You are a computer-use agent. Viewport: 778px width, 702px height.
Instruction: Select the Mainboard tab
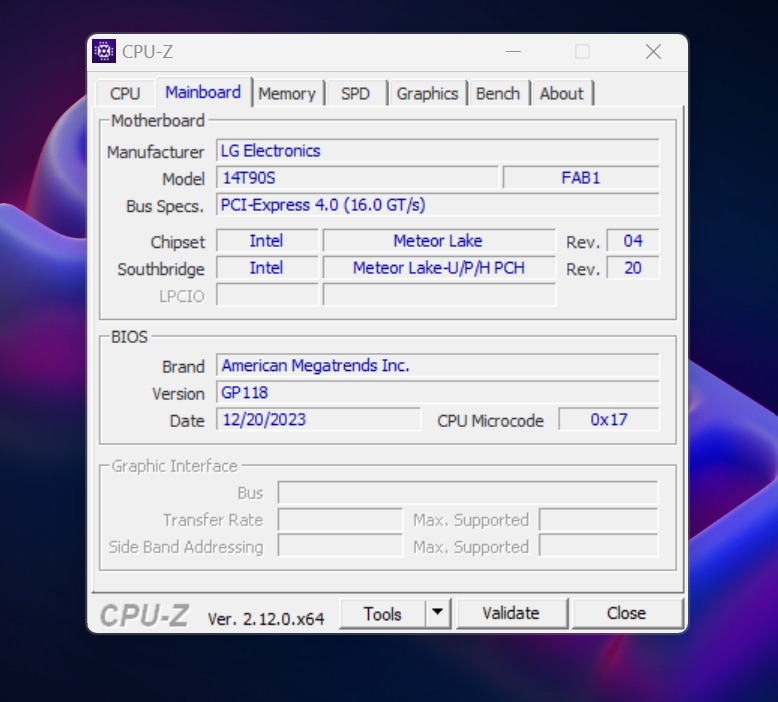(203, 92)
